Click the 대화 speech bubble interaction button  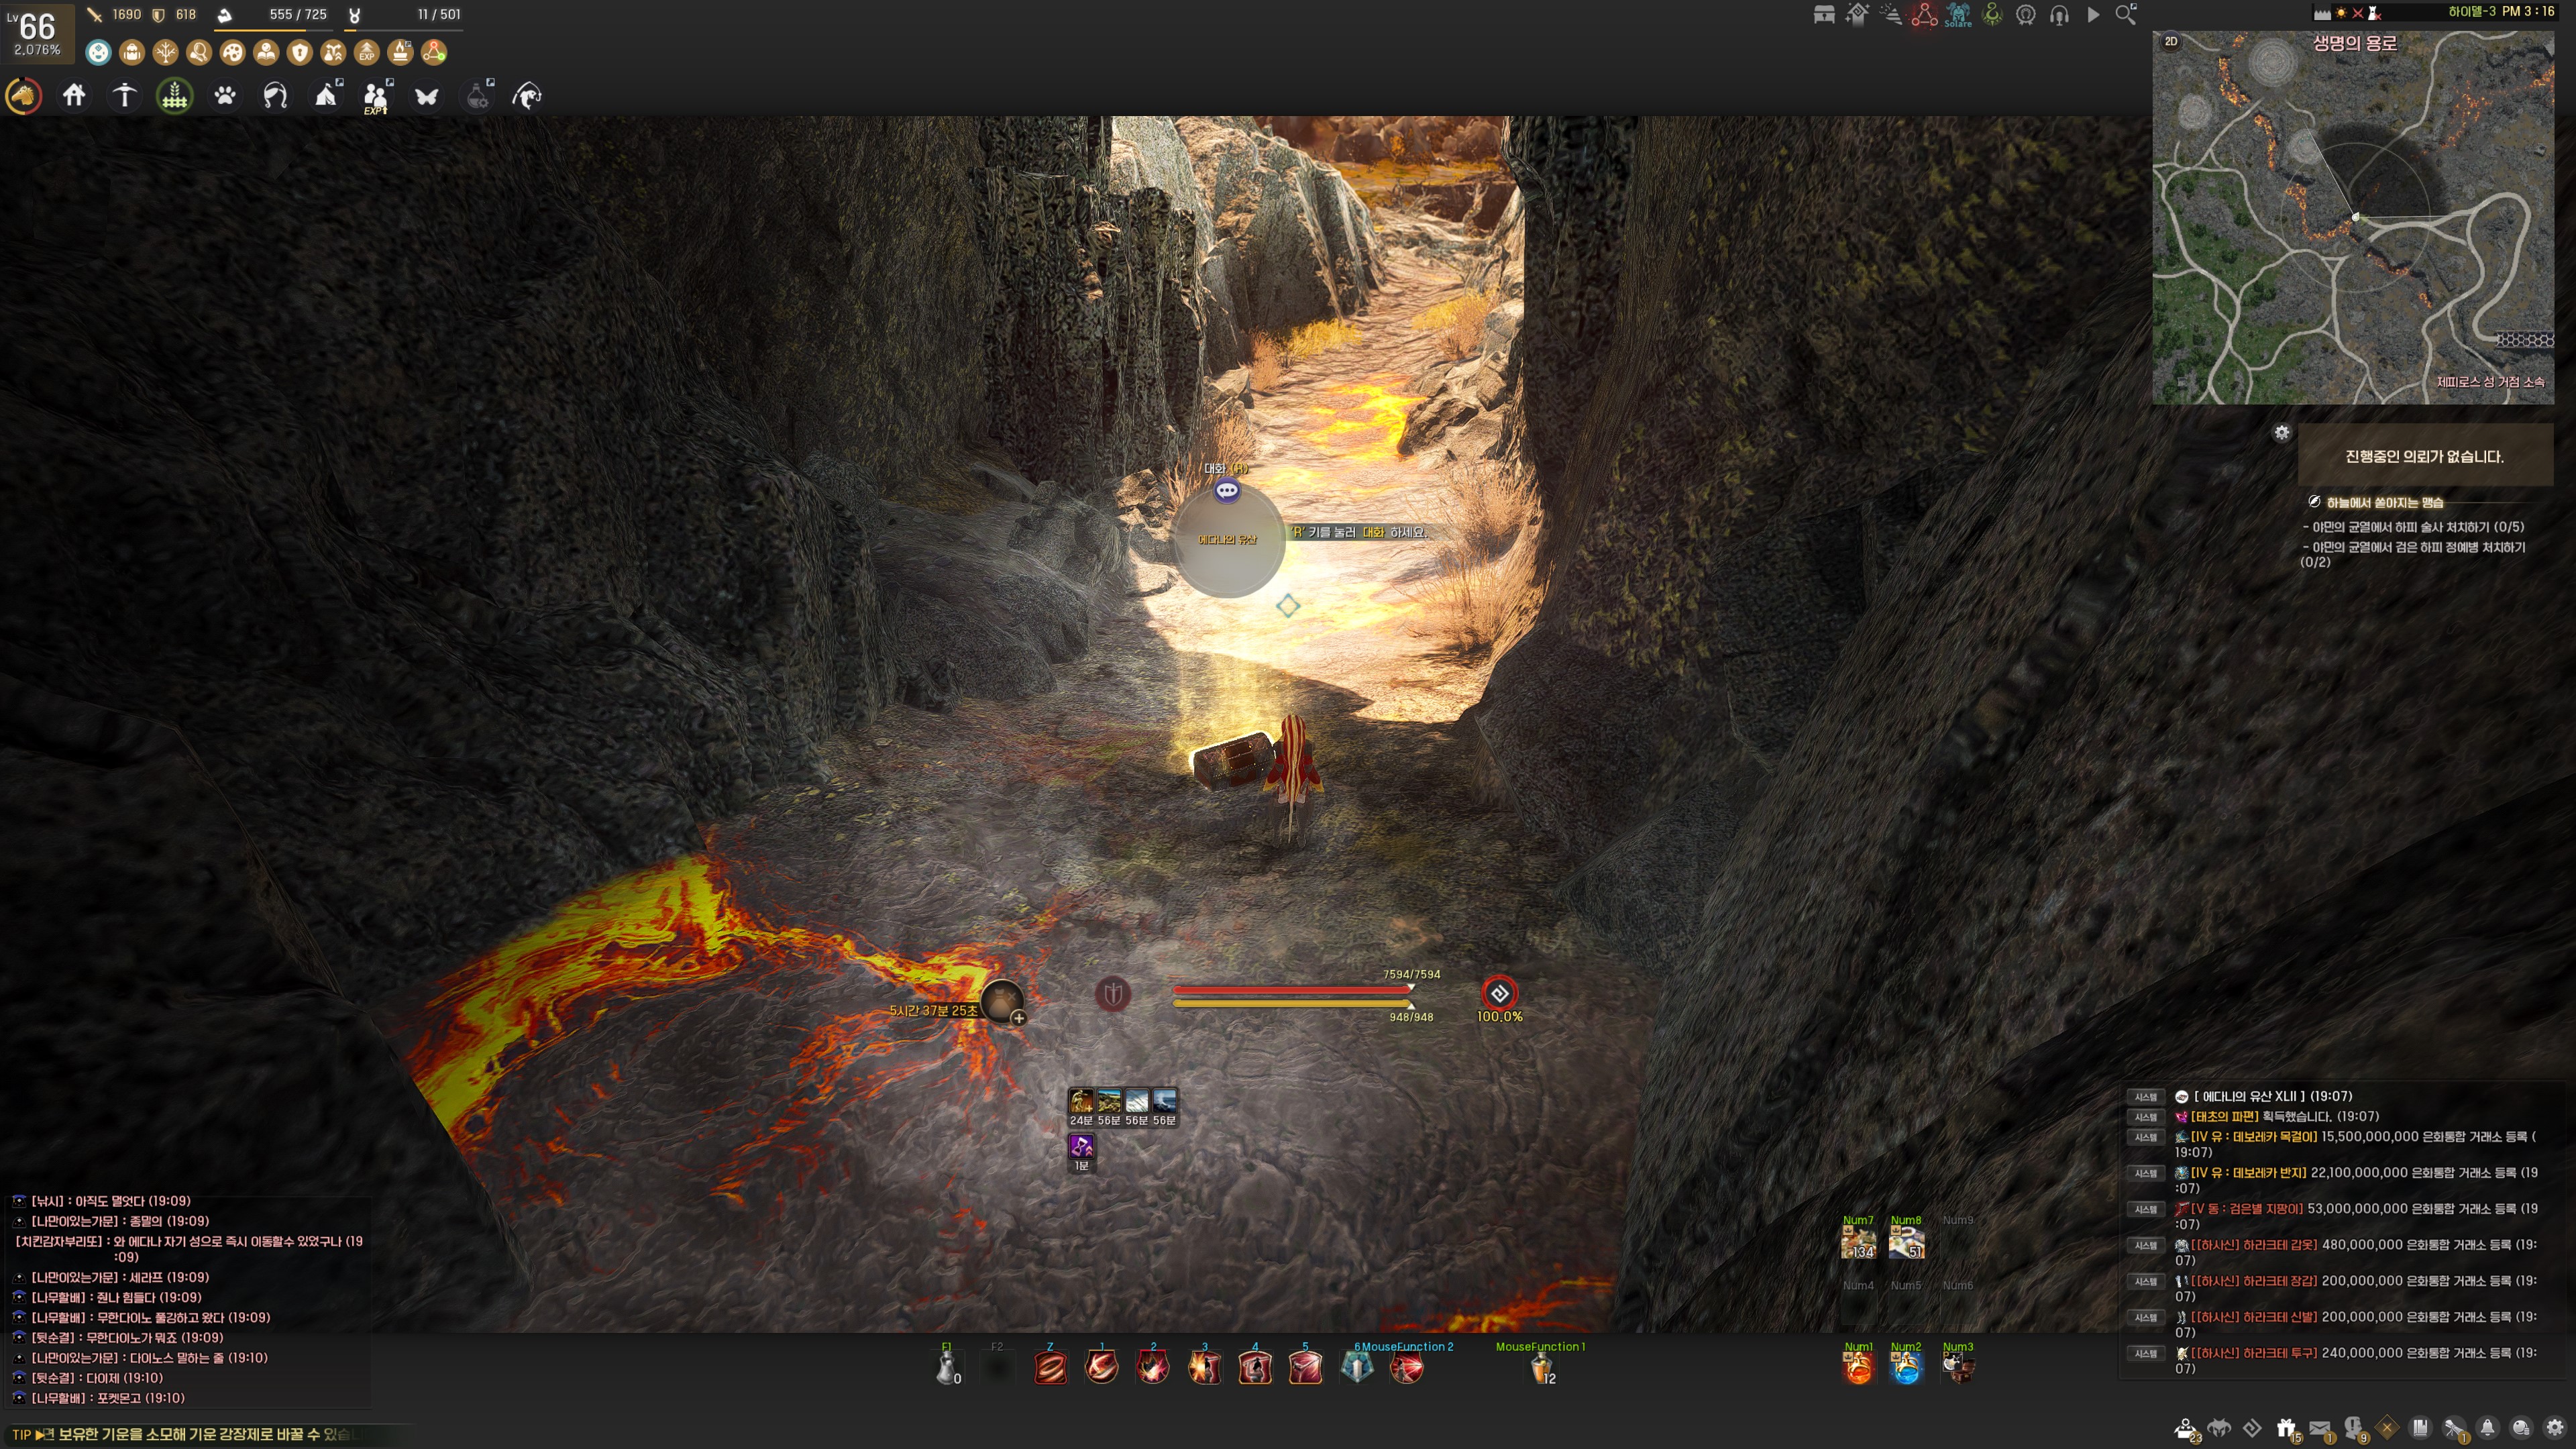1227,490
